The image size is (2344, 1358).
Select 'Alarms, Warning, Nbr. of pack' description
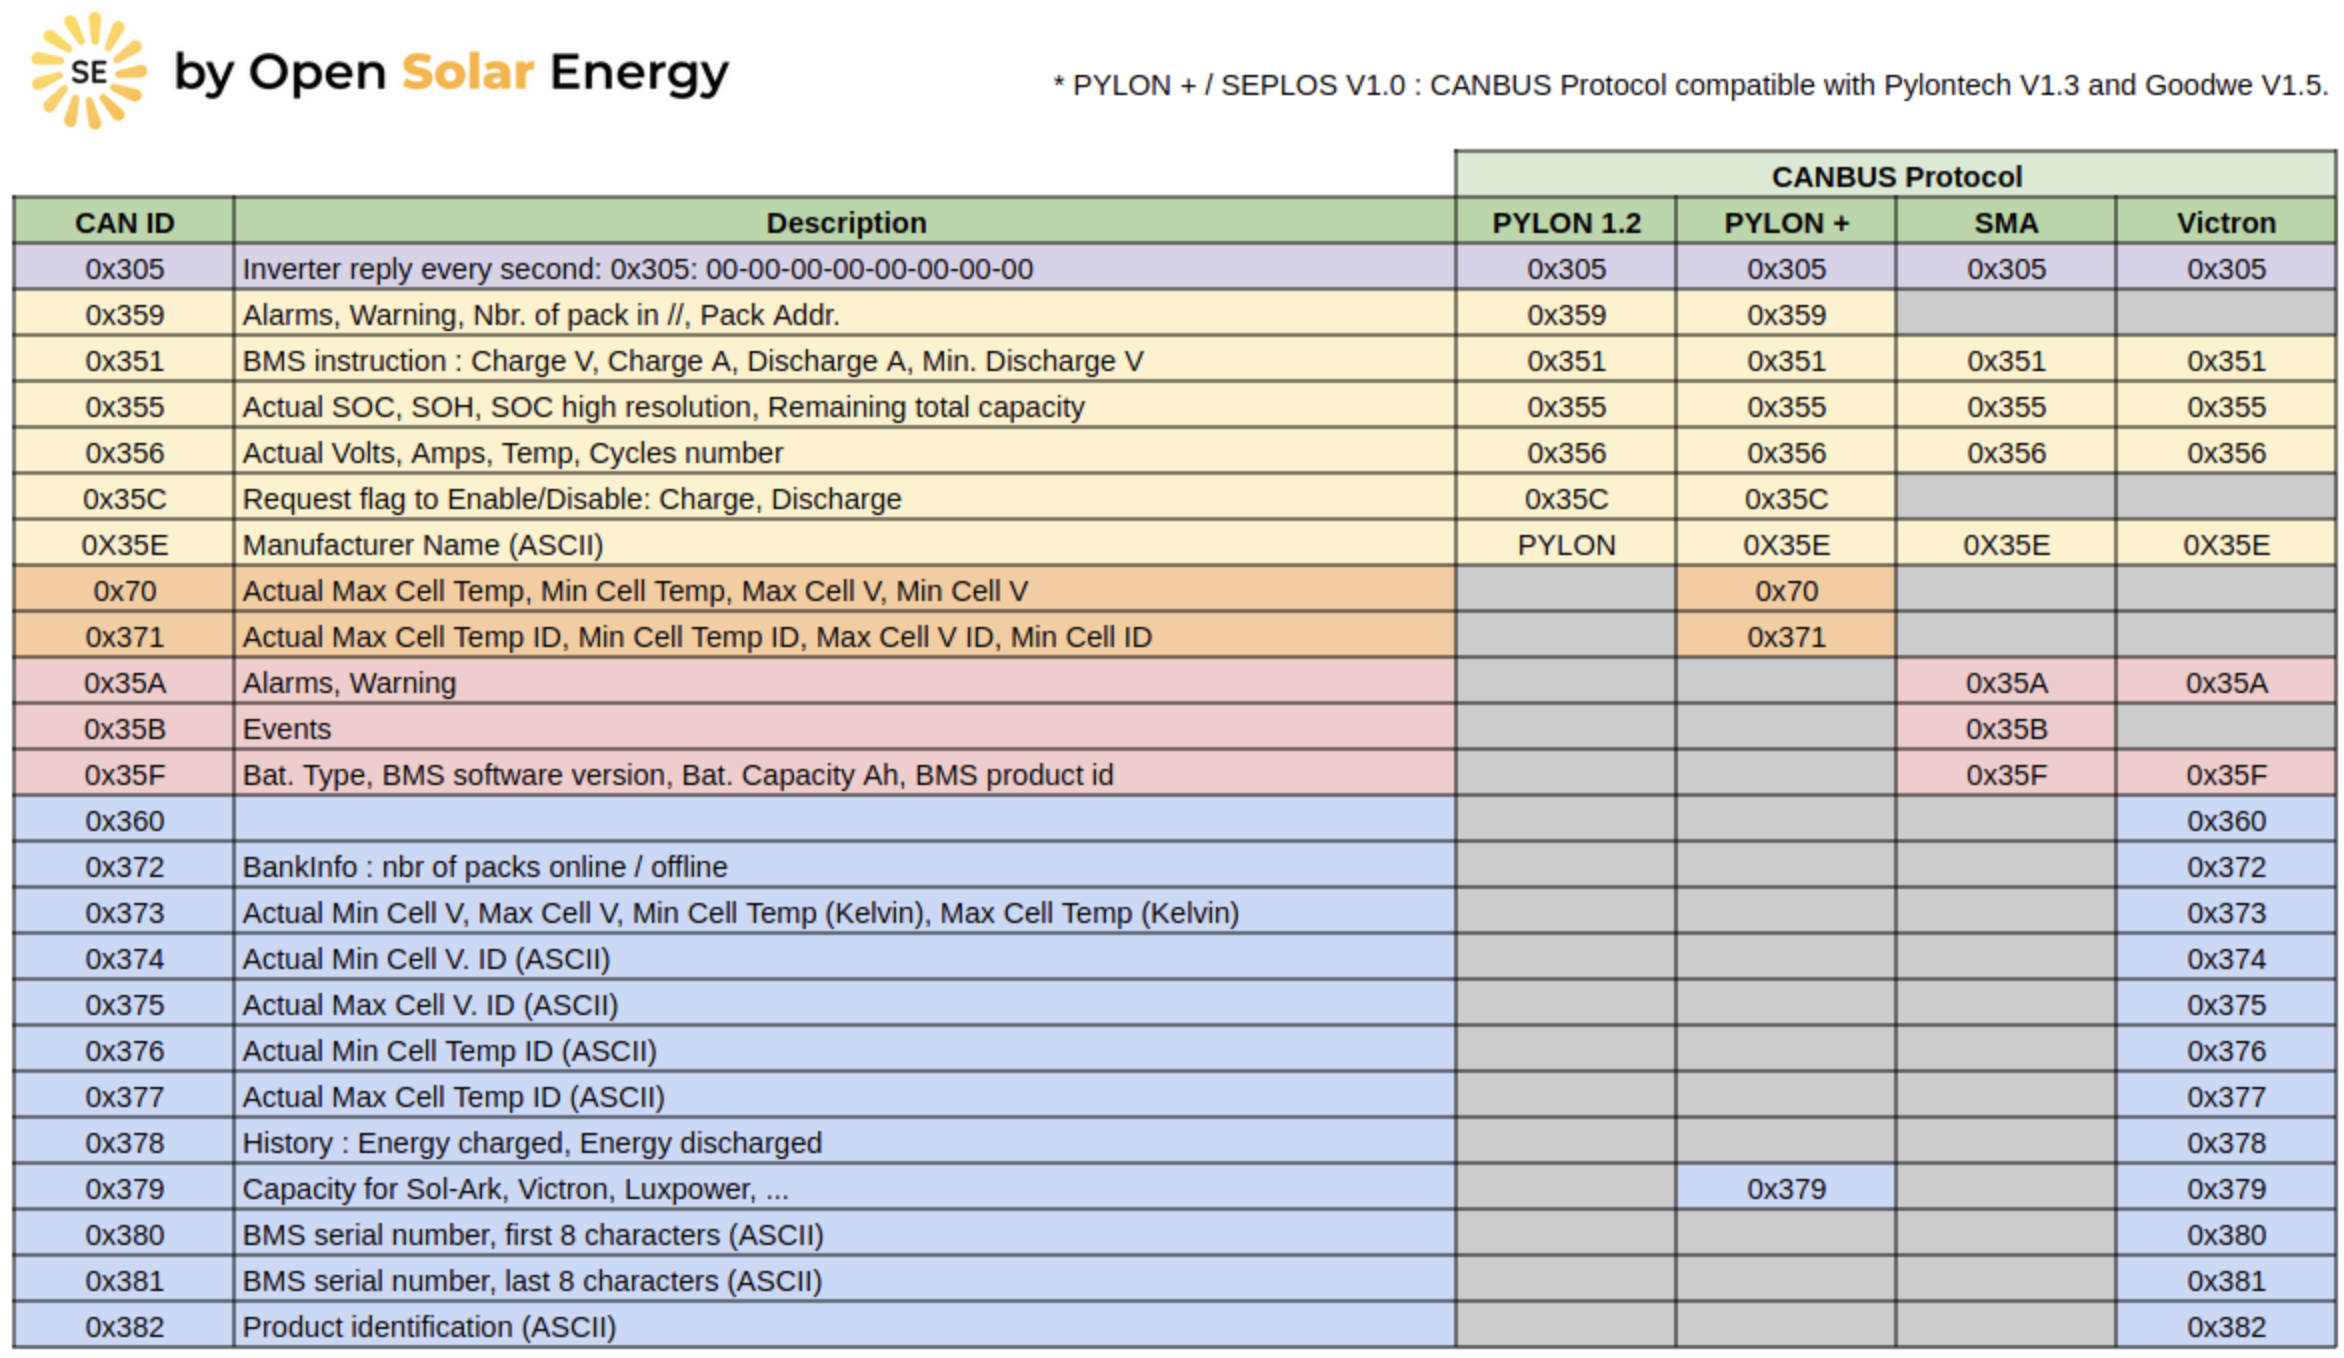pos(845,314)
